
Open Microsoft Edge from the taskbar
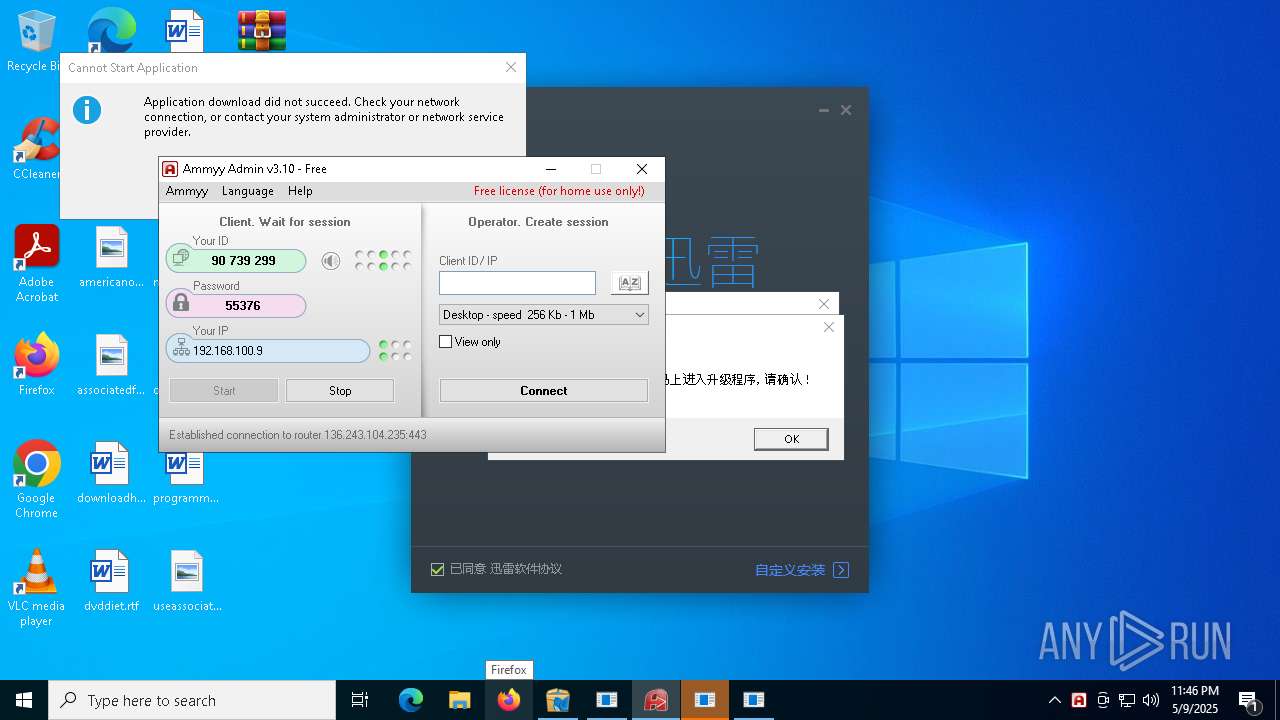point(411,700)
